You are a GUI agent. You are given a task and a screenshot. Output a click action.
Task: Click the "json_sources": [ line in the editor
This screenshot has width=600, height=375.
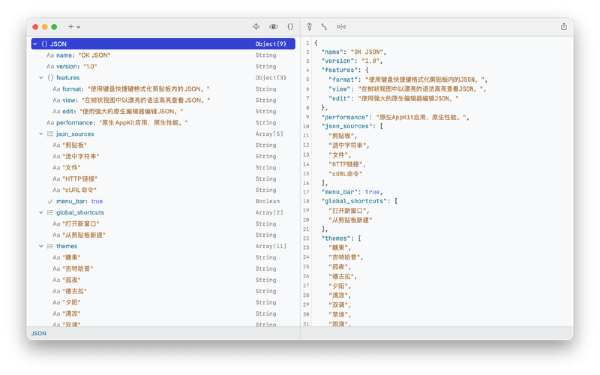tap(352, 126)
